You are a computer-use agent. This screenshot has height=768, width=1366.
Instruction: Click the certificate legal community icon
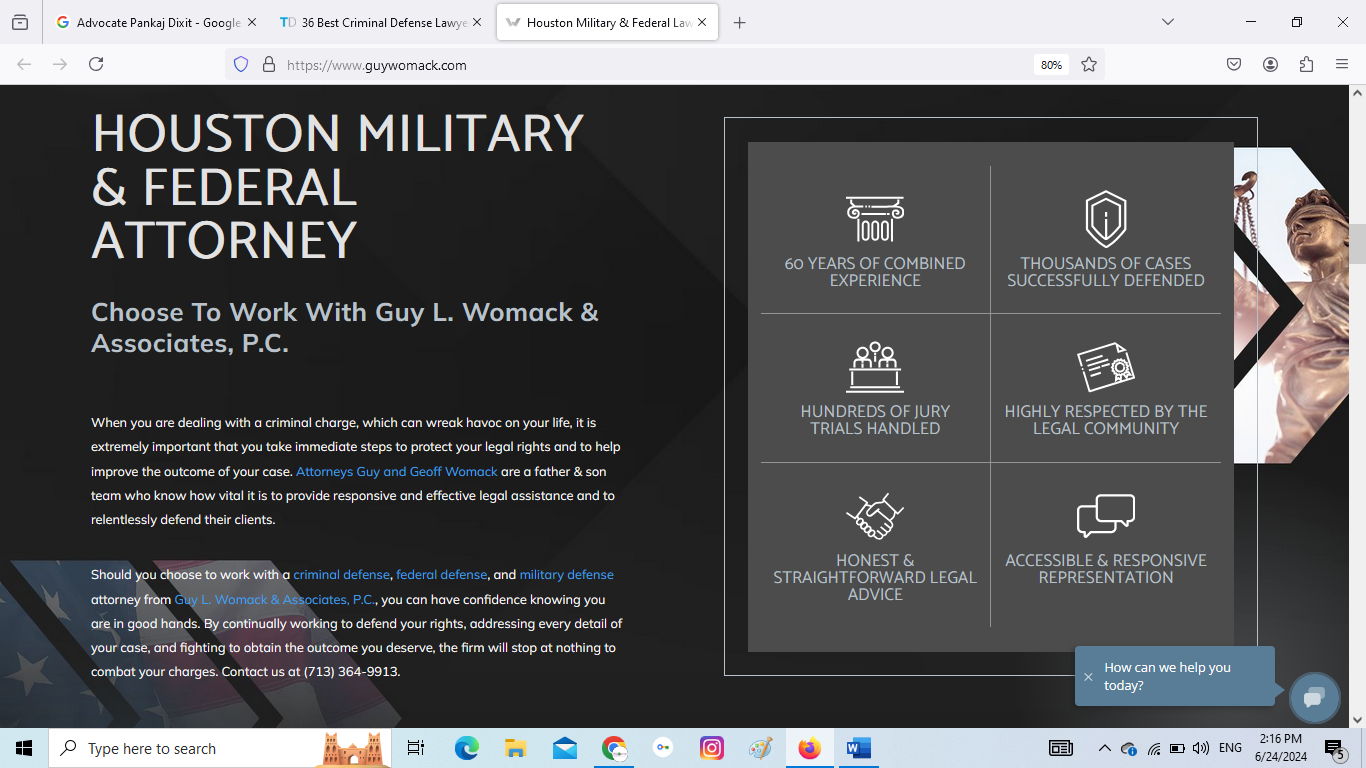pos(1106,367)
